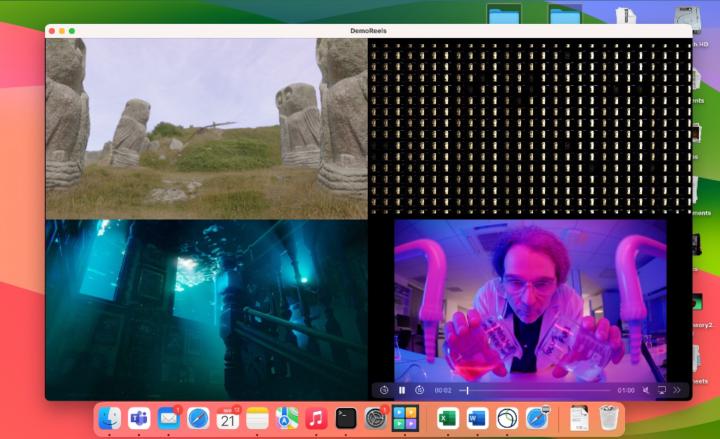Click the DemoReels app icon in the Dock
The width and height of the screenshot is (720, 439).
(x=405, y=418)
